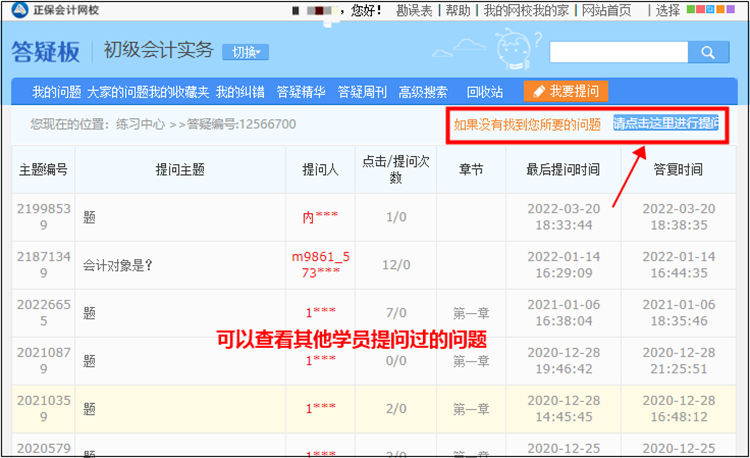Select the color theme swatches at top right
This screenshot has height=458, width=750.
714,10
